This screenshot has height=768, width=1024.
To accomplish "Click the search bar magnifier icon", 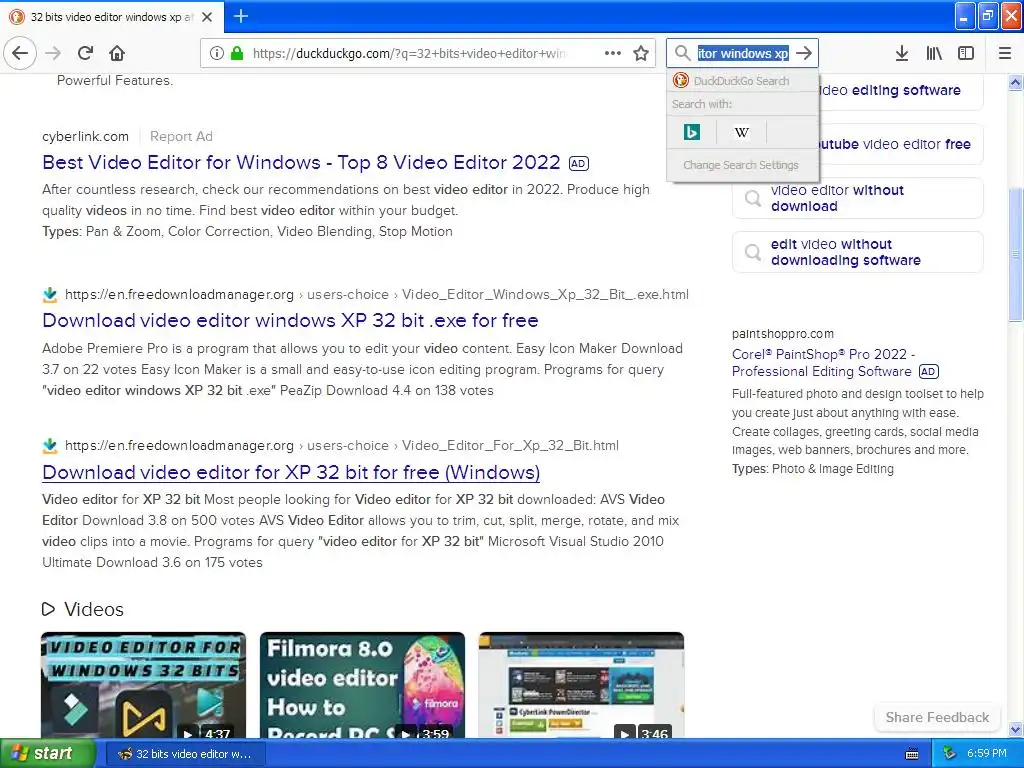I will tap(682, 53).
